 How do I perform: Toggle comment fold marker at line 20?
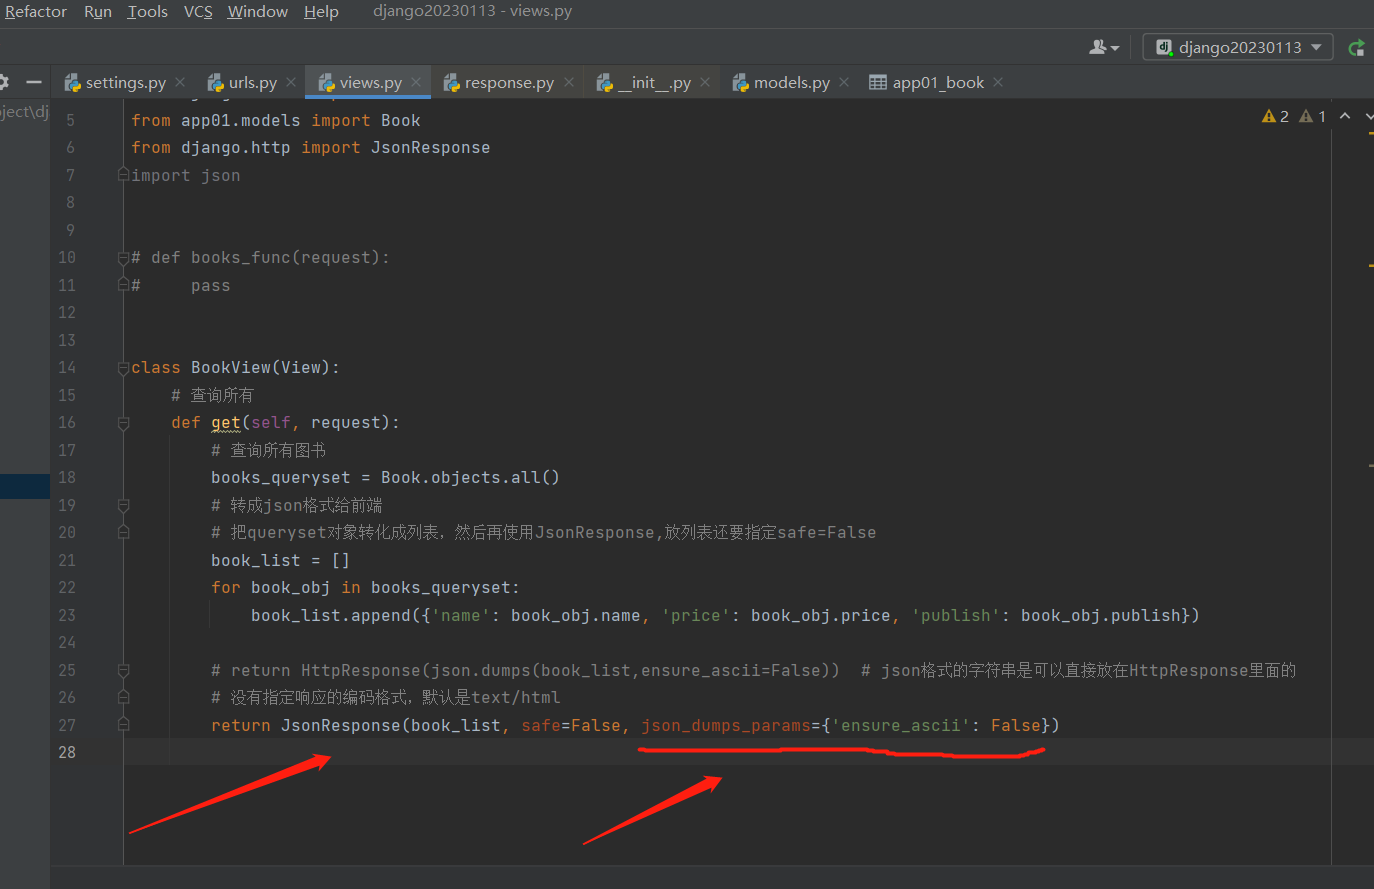123,533
